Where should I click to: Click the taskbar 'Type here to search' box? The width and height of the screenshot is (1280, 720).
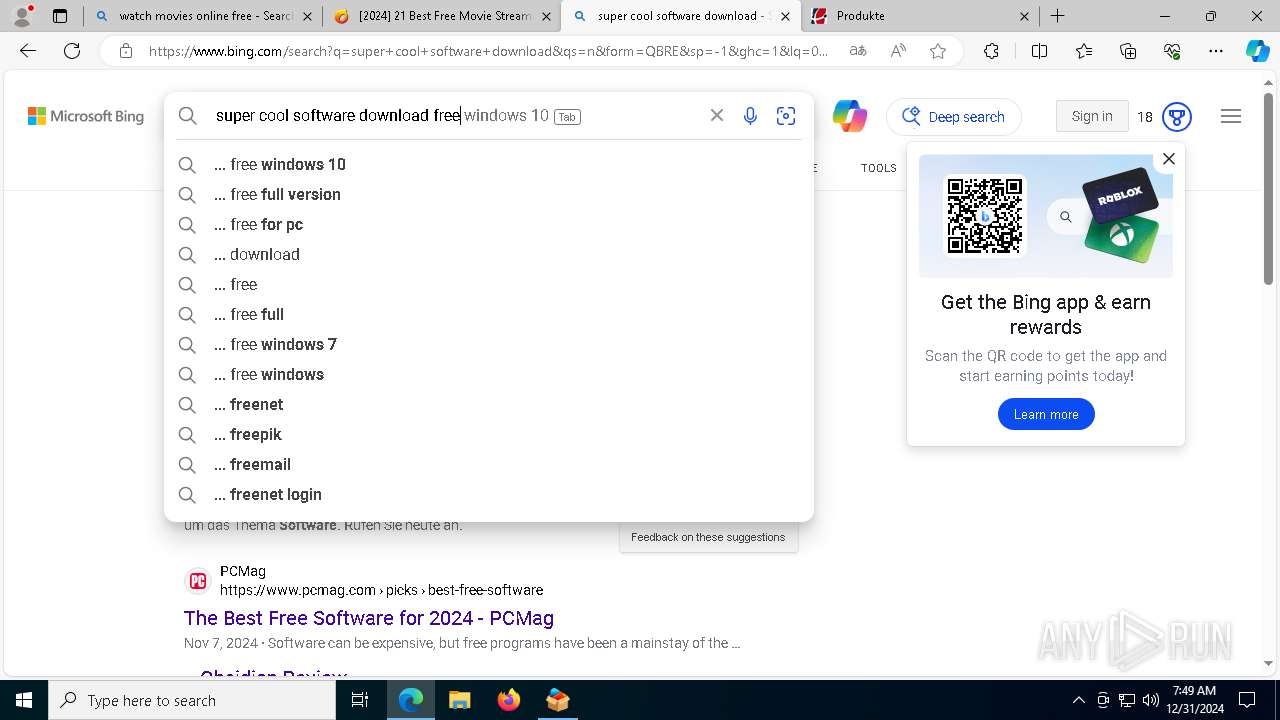pos(192,700)
